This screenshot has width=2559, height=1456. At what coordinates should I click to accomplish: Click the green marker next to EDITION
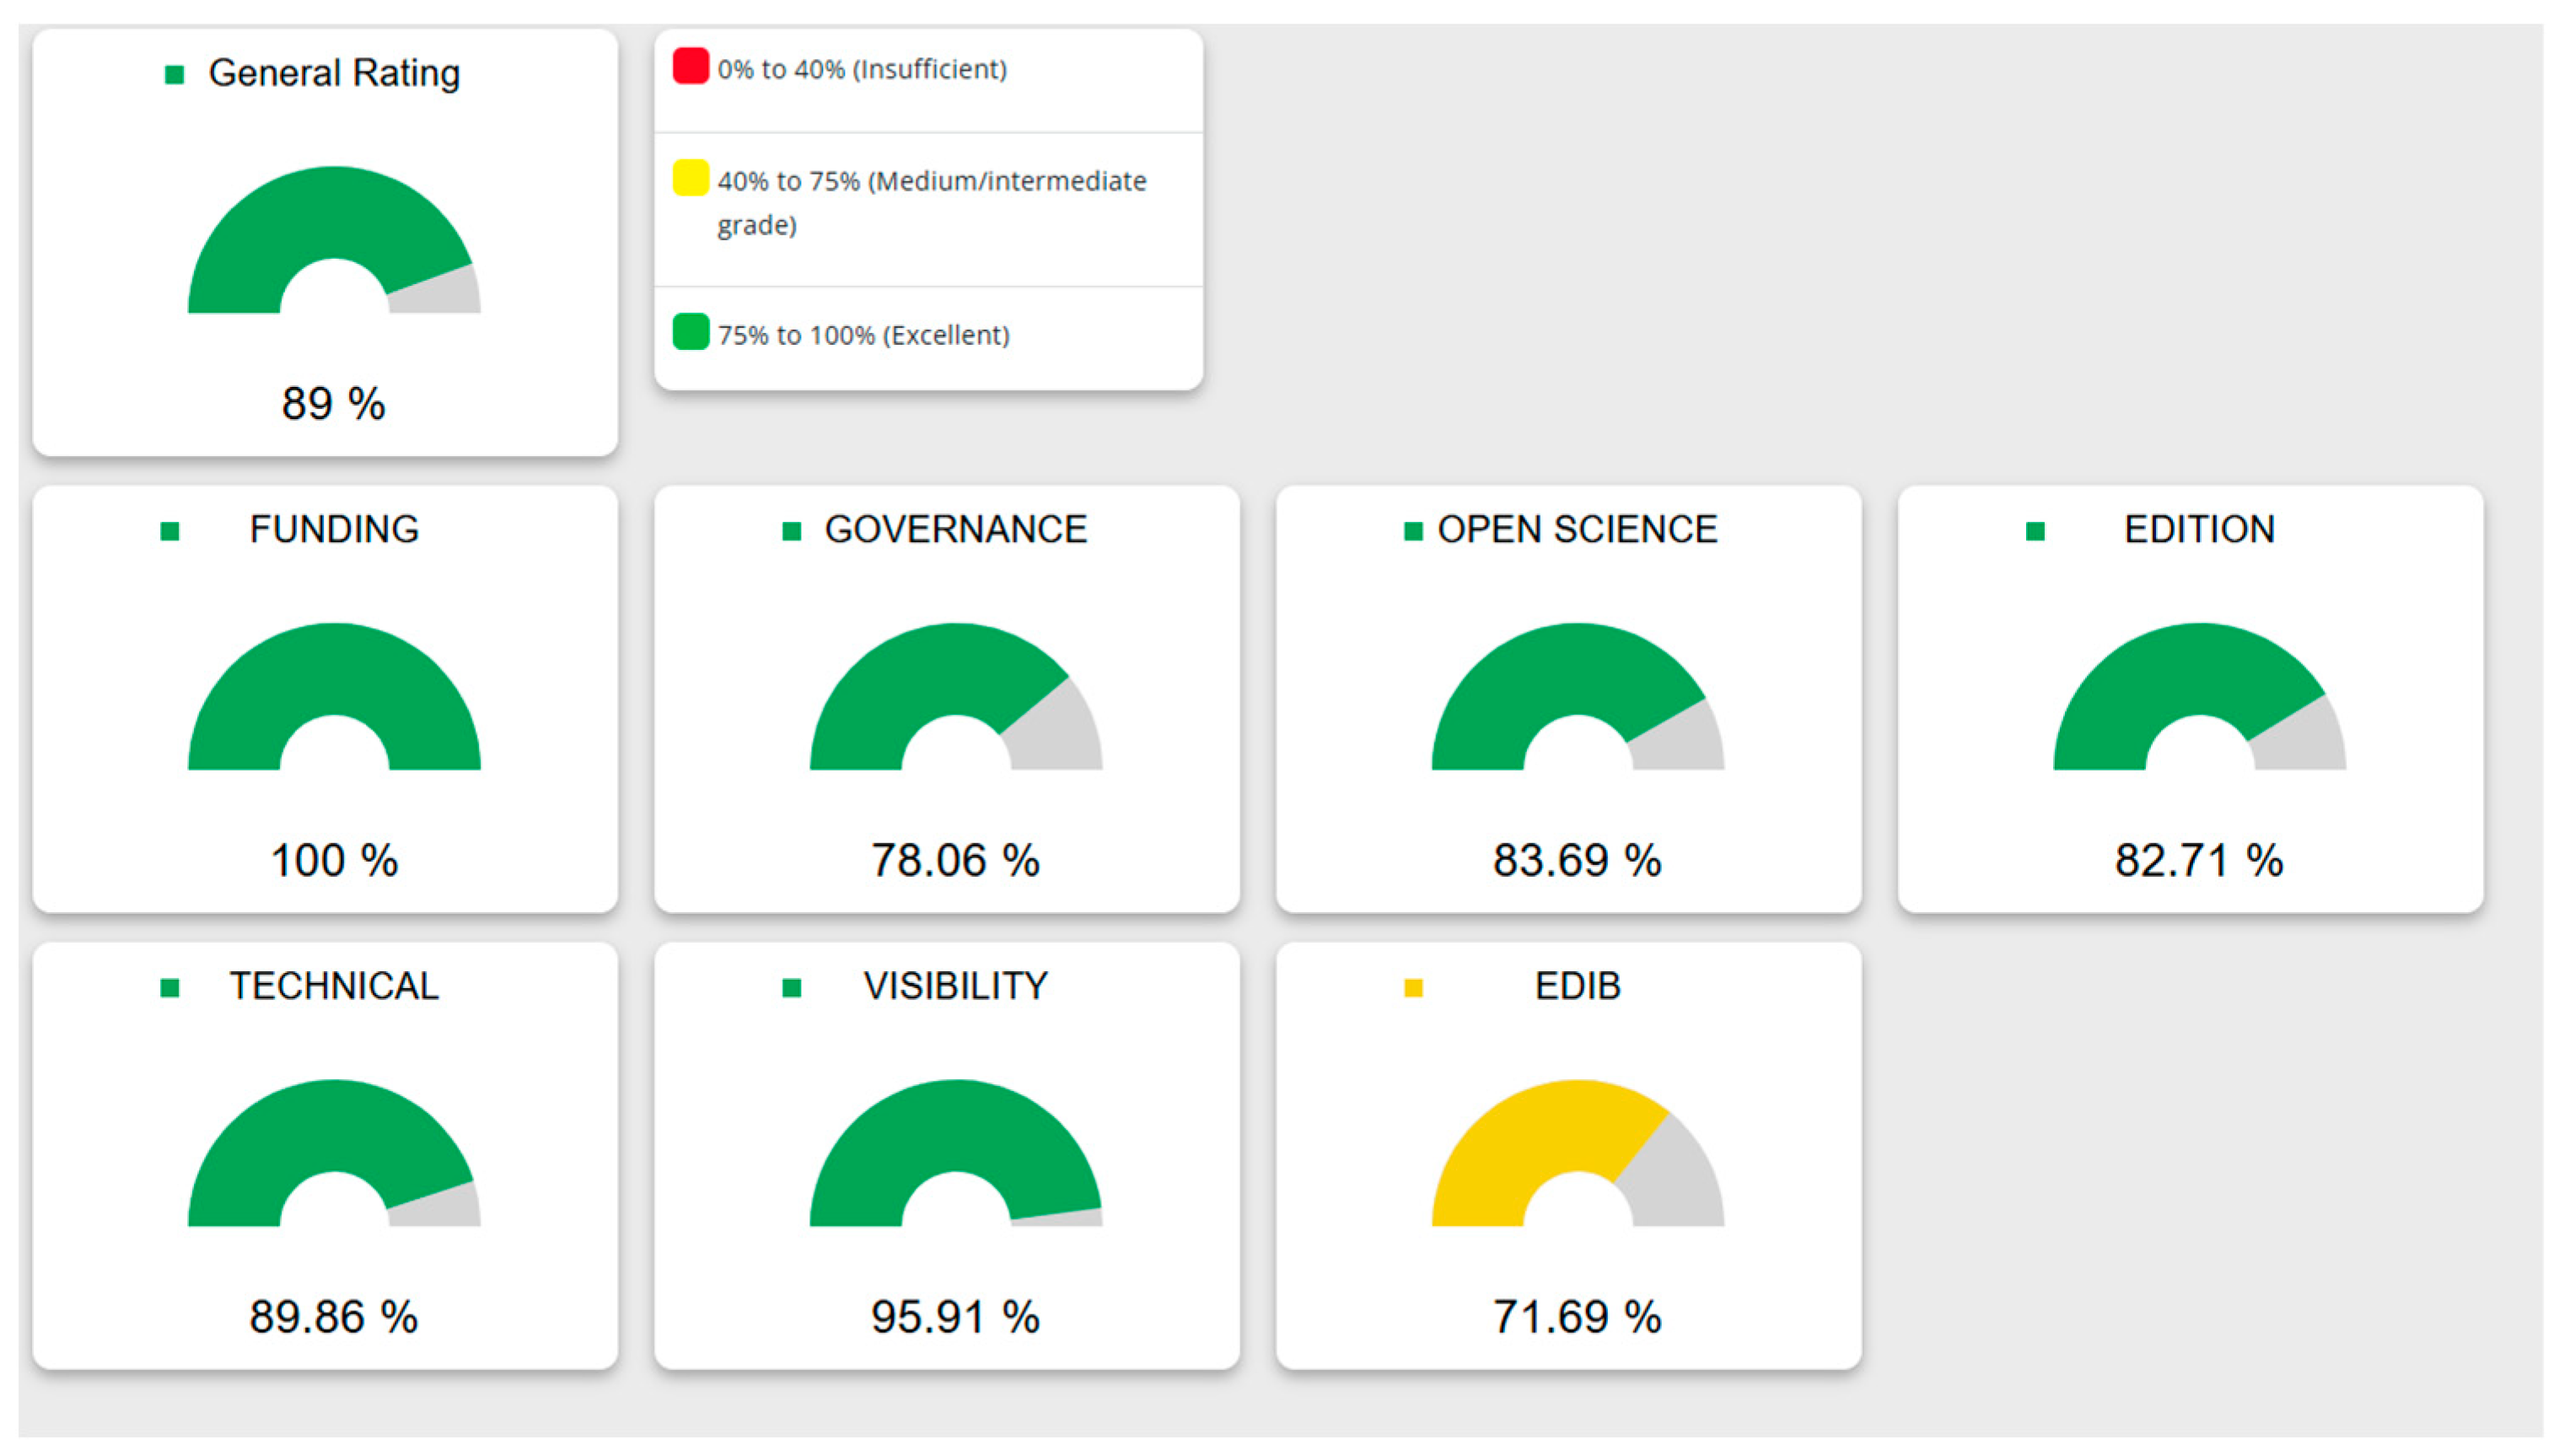pos(2035,531)
